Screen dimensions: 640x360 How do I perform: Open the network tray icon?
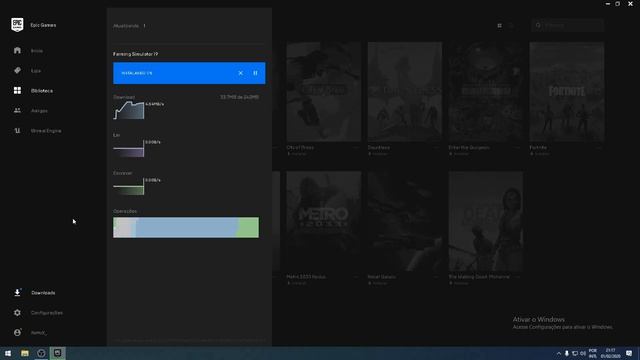click(x=575, y=353)
